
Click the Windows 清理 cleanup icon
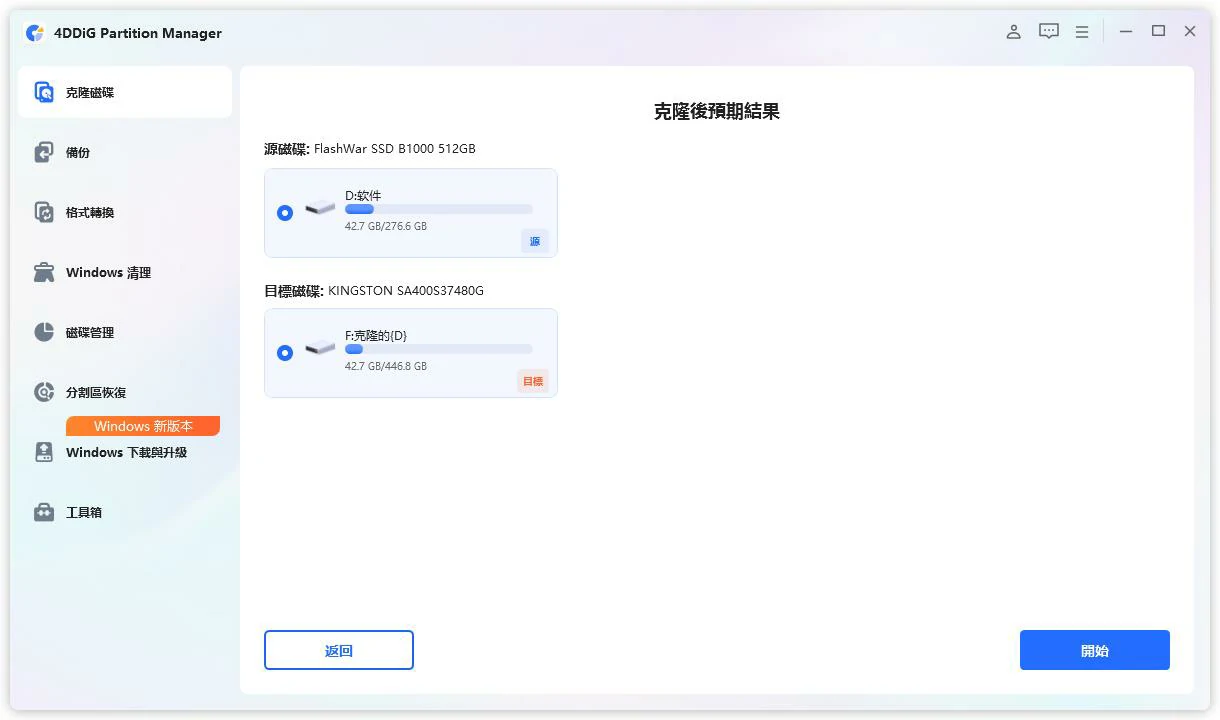(44, 272)
